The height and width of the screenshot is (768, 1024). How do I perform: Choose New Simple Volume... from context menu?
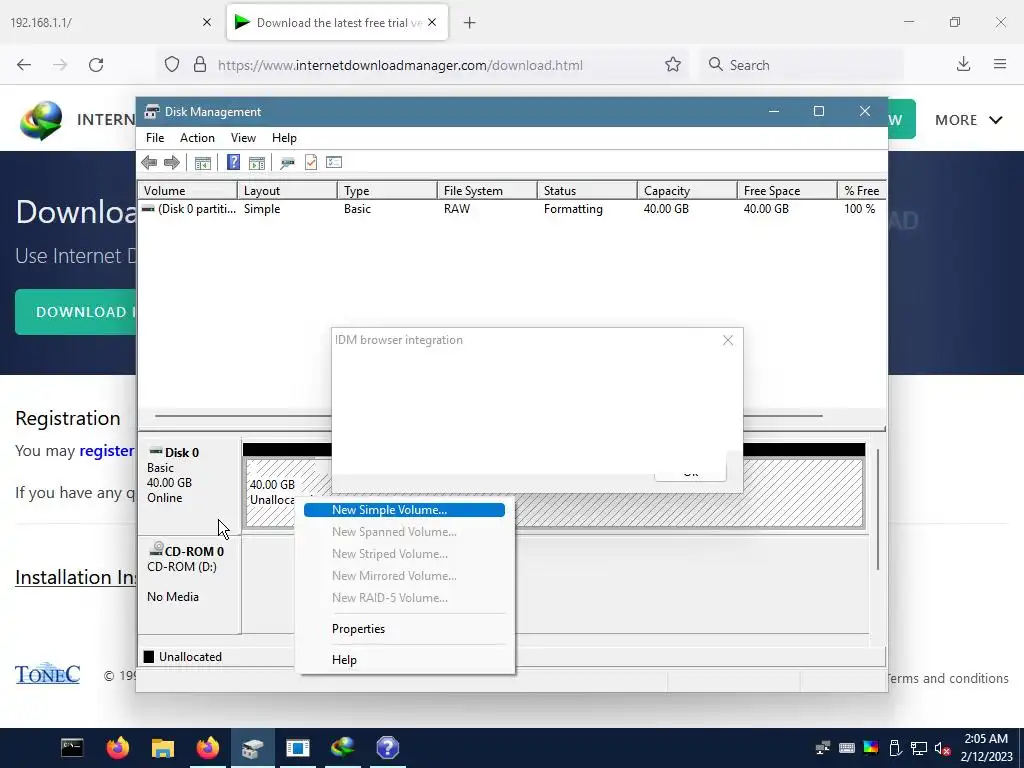[404, 510]
